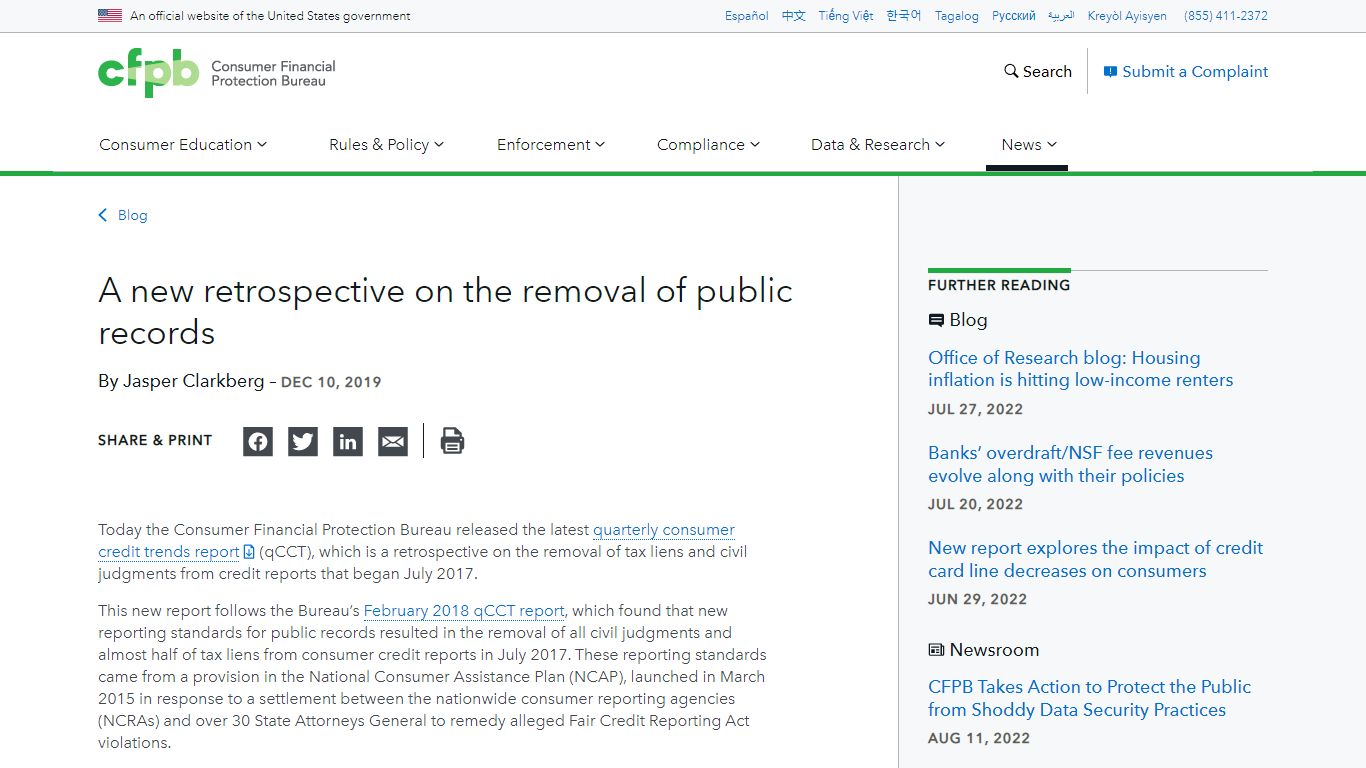Share the article on LinkedIn

click(x=348, y=441)
